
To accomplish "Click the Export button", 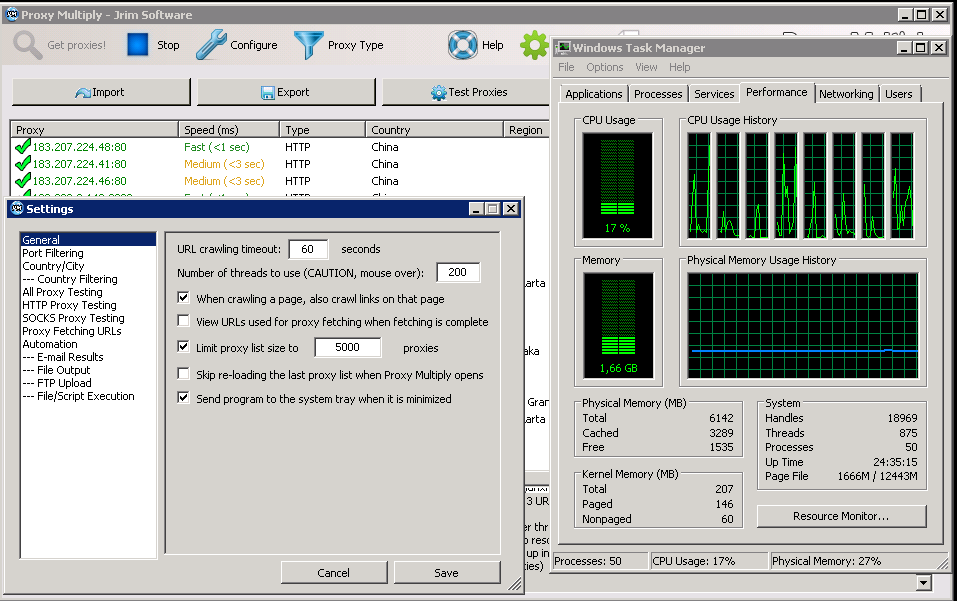I will [286, 92].
